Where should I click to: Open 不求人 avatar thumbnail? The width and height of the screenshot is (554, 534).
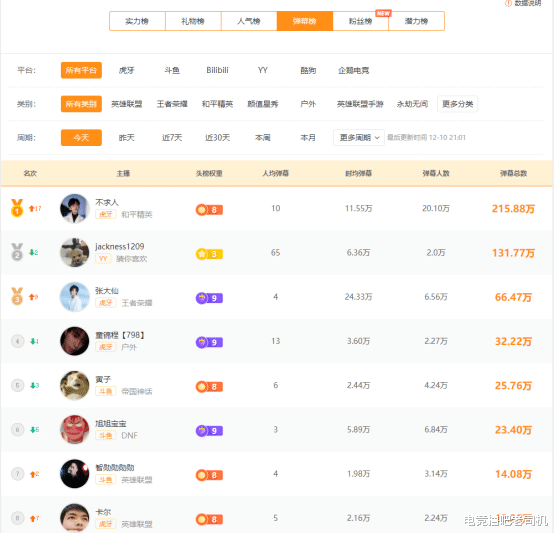[75, 208]
